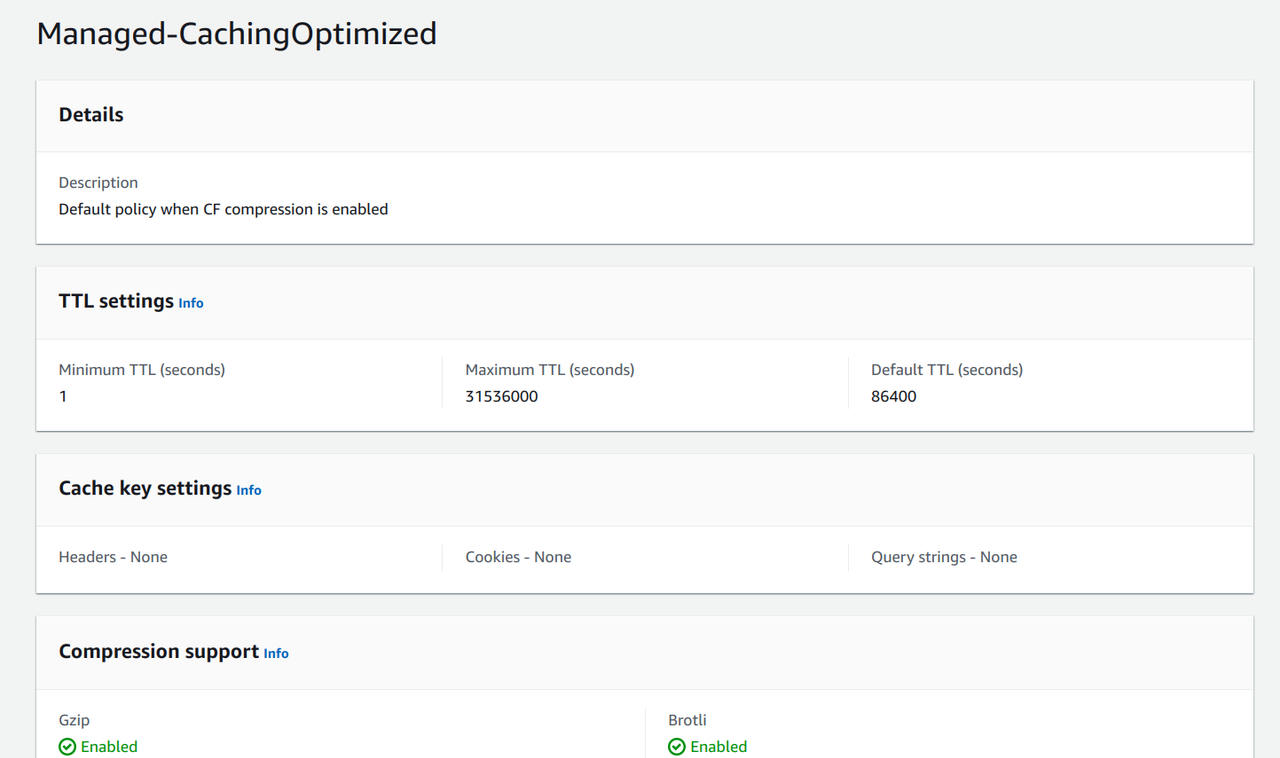This screenshot has height=758, width=1280.
Task: Click the Brotli enabled checkmark icon
Action: point(677,747)
